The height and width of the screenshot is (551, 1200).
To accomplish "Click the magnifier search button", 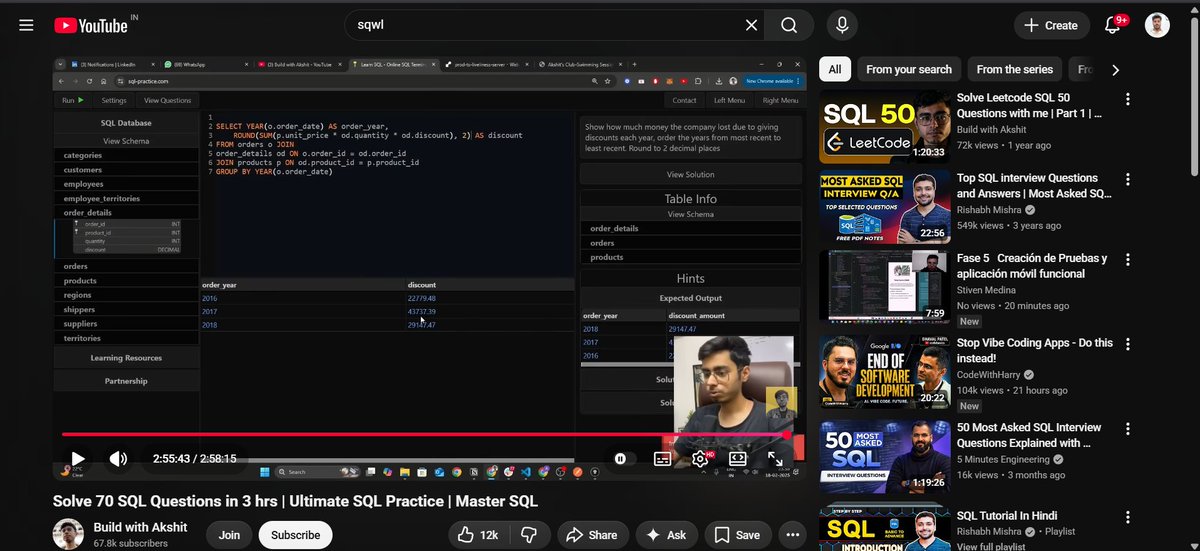I will tap(789, 25).
